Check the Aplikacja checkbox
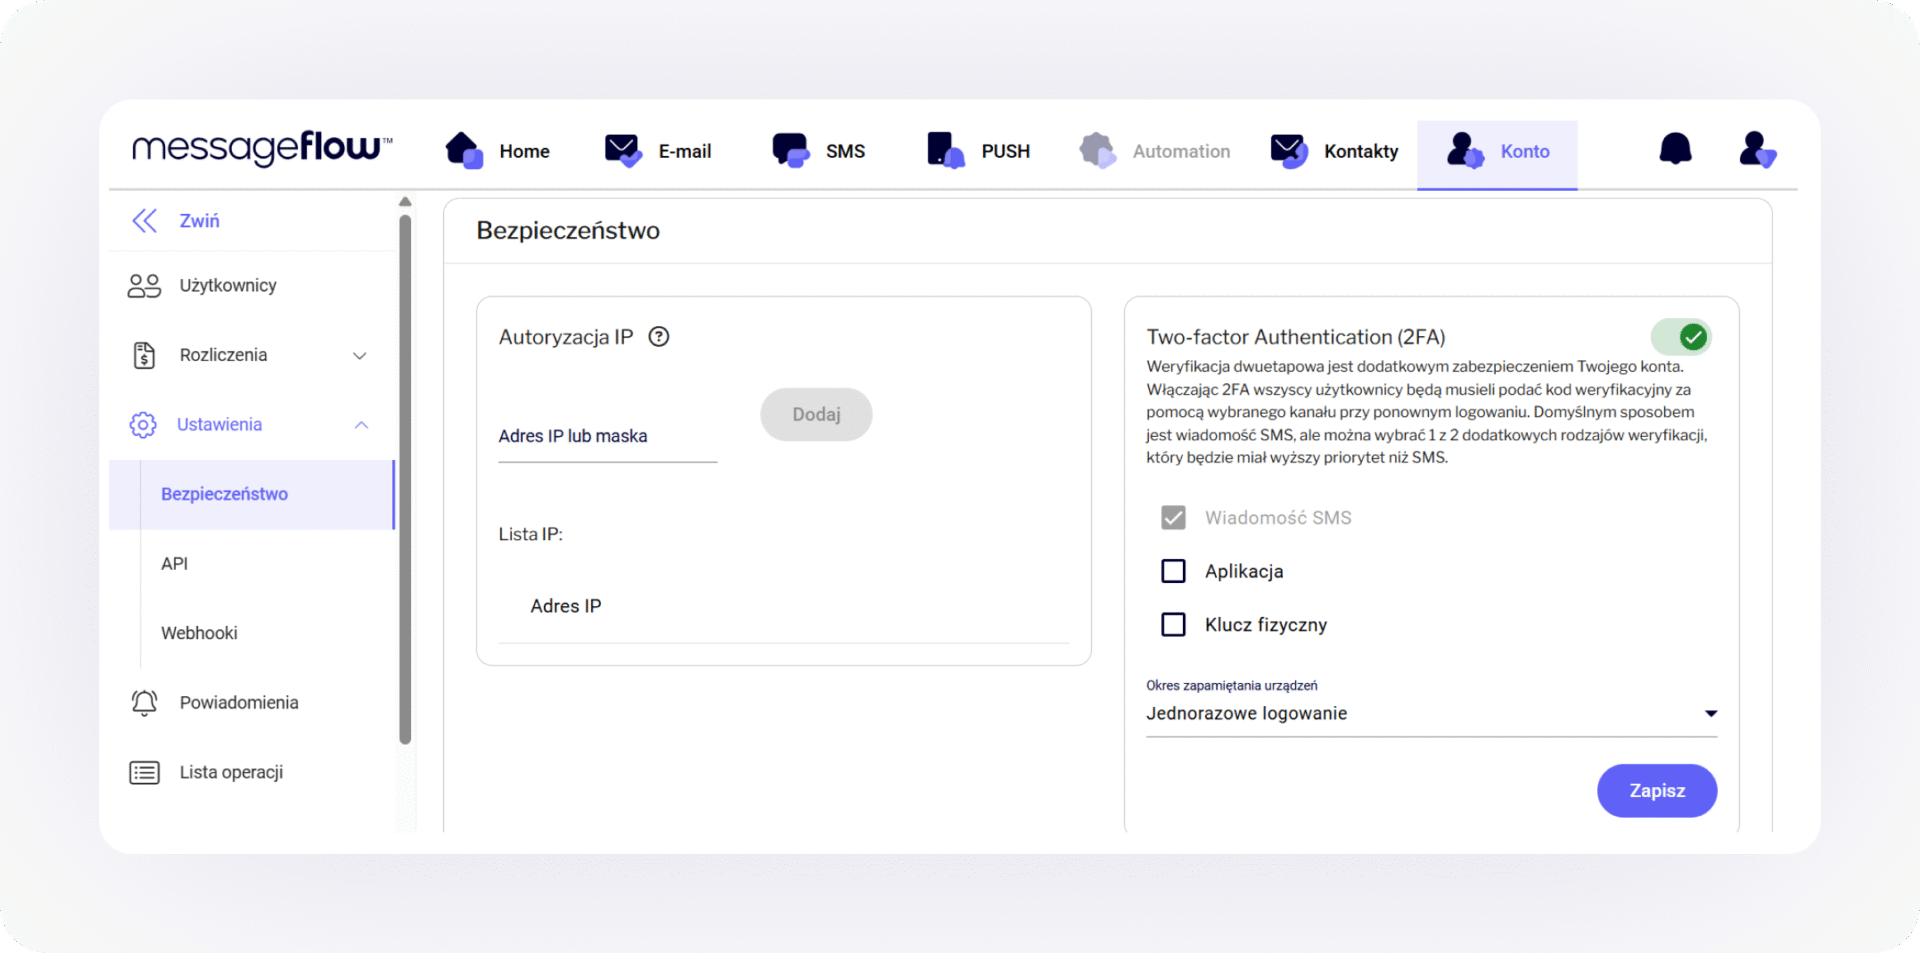Image resolution: width=1920 pixels, height=953 pixels. 1173,571
